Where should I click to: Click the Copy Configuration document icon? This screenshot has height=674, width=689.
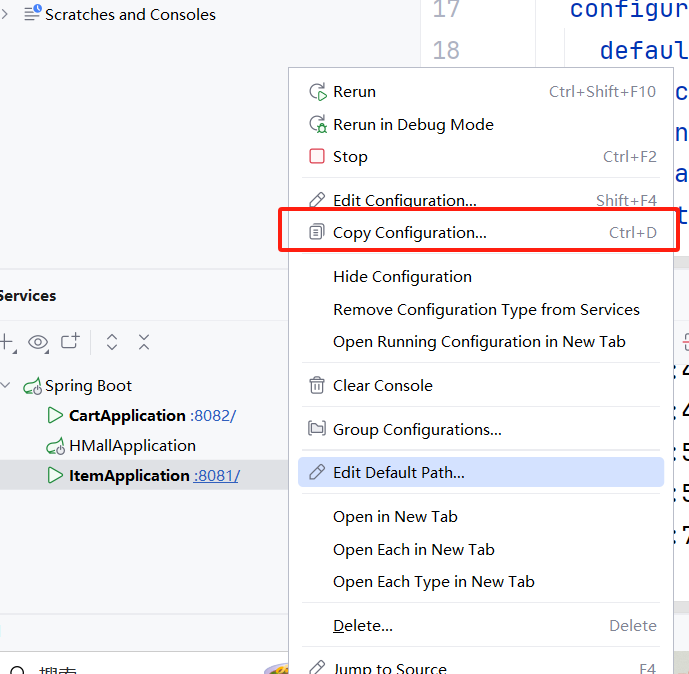click(x=317, y=232)
